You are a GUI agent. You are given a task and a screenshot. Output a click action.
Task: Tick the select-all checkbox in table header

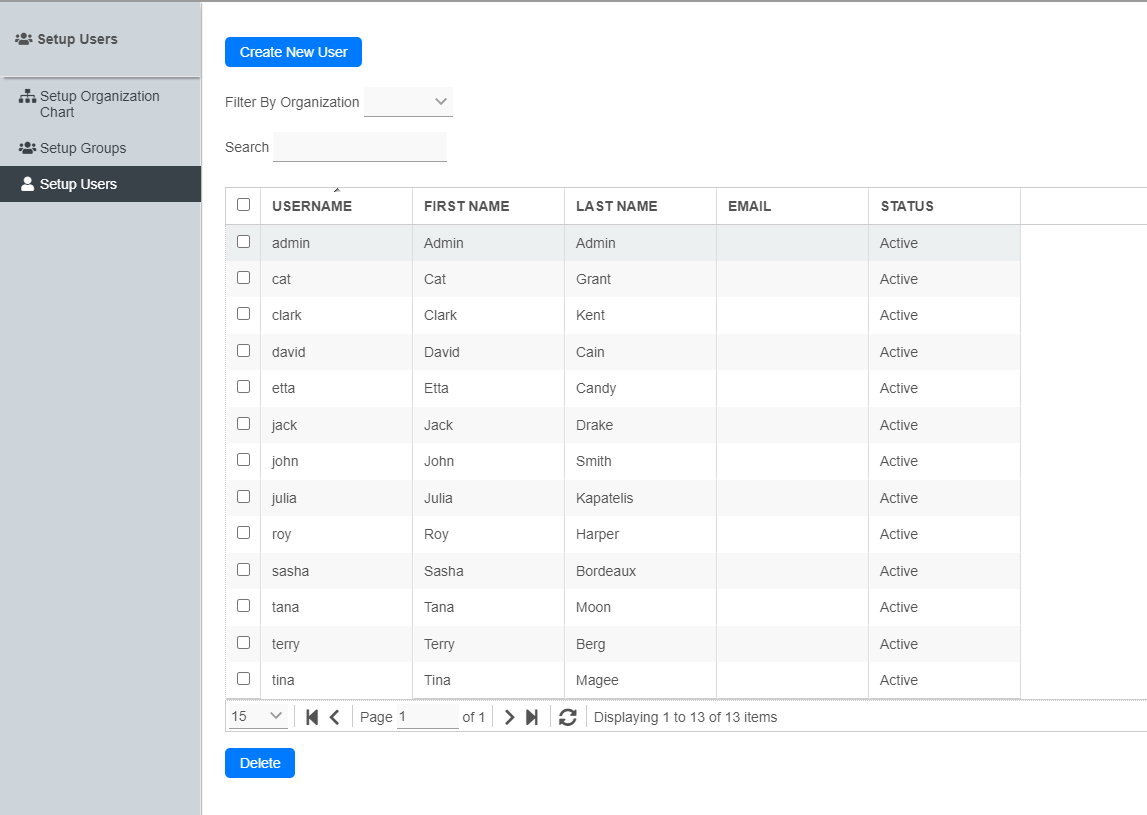[243, 205]
